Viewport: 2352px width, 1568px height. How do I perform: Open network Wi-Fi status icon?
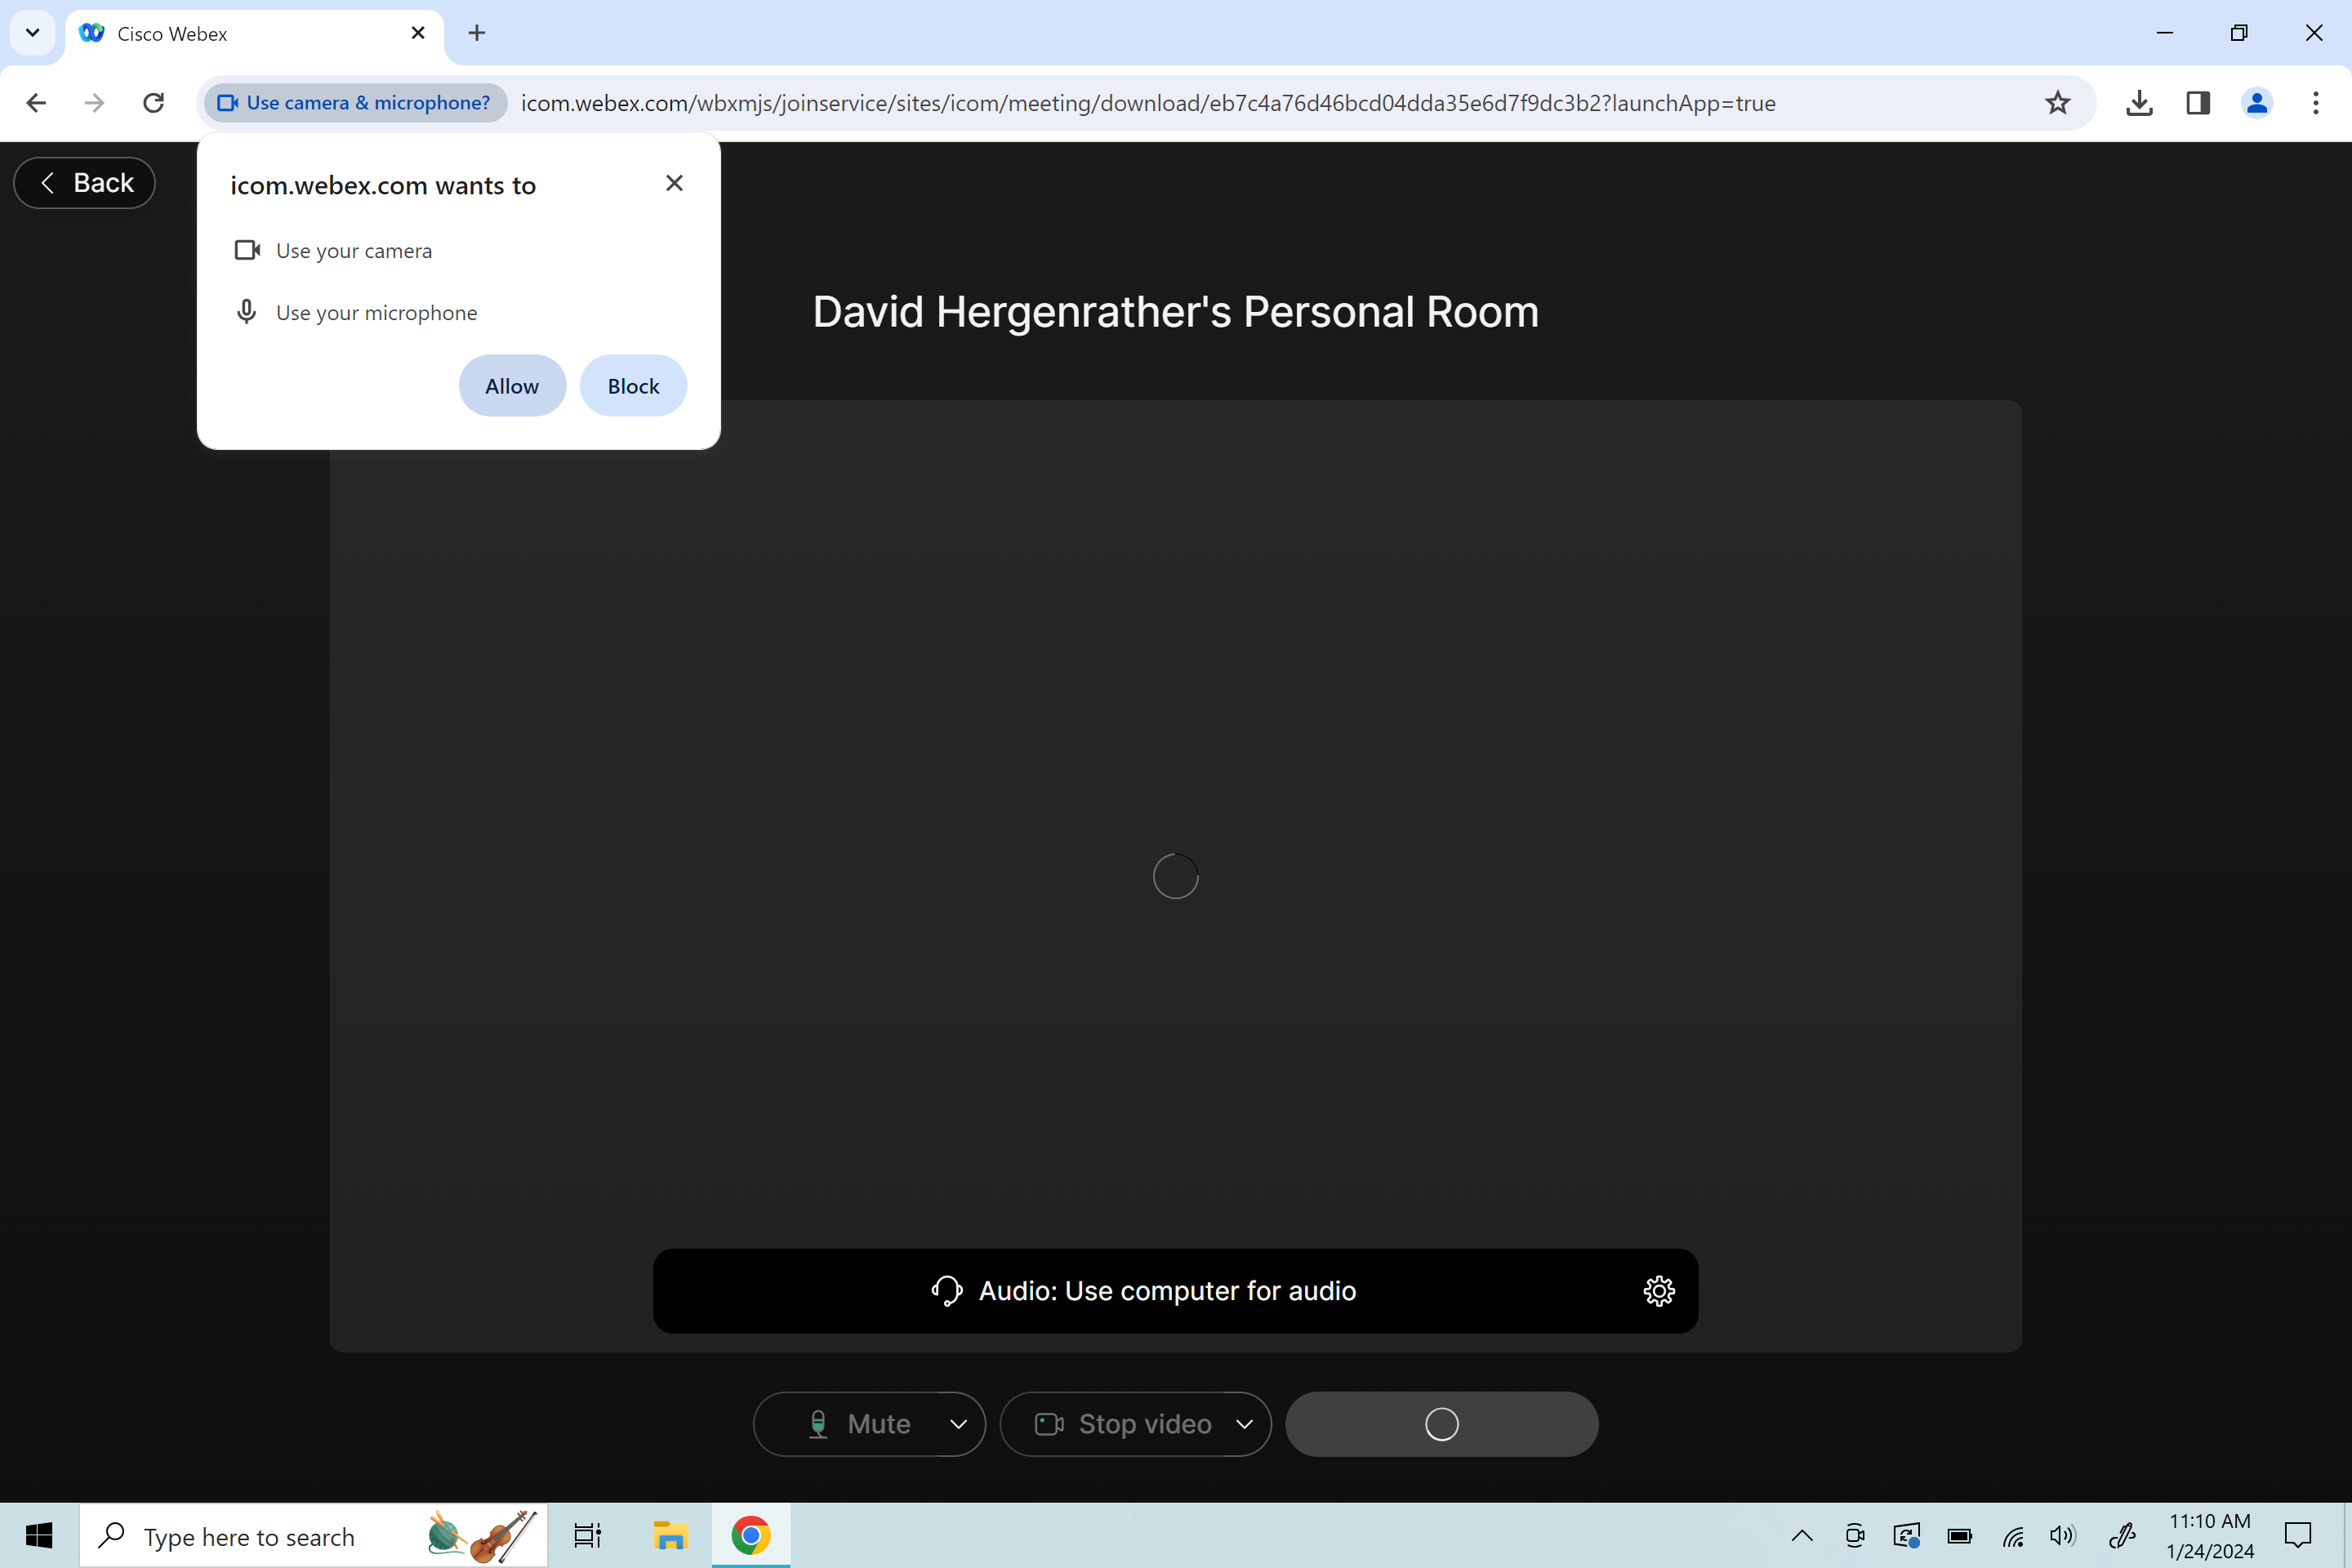(2013, 1535)
